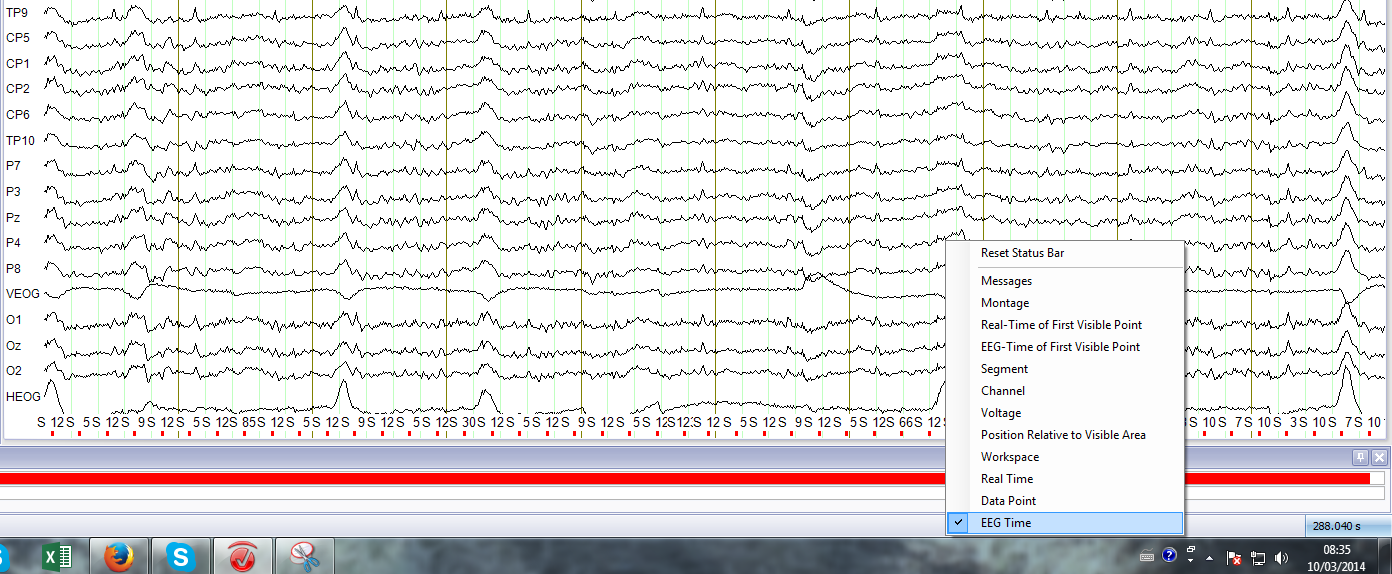Select the P3 channel label
The height and width of the screenshot is (574, 1392).
click(13, 191)
